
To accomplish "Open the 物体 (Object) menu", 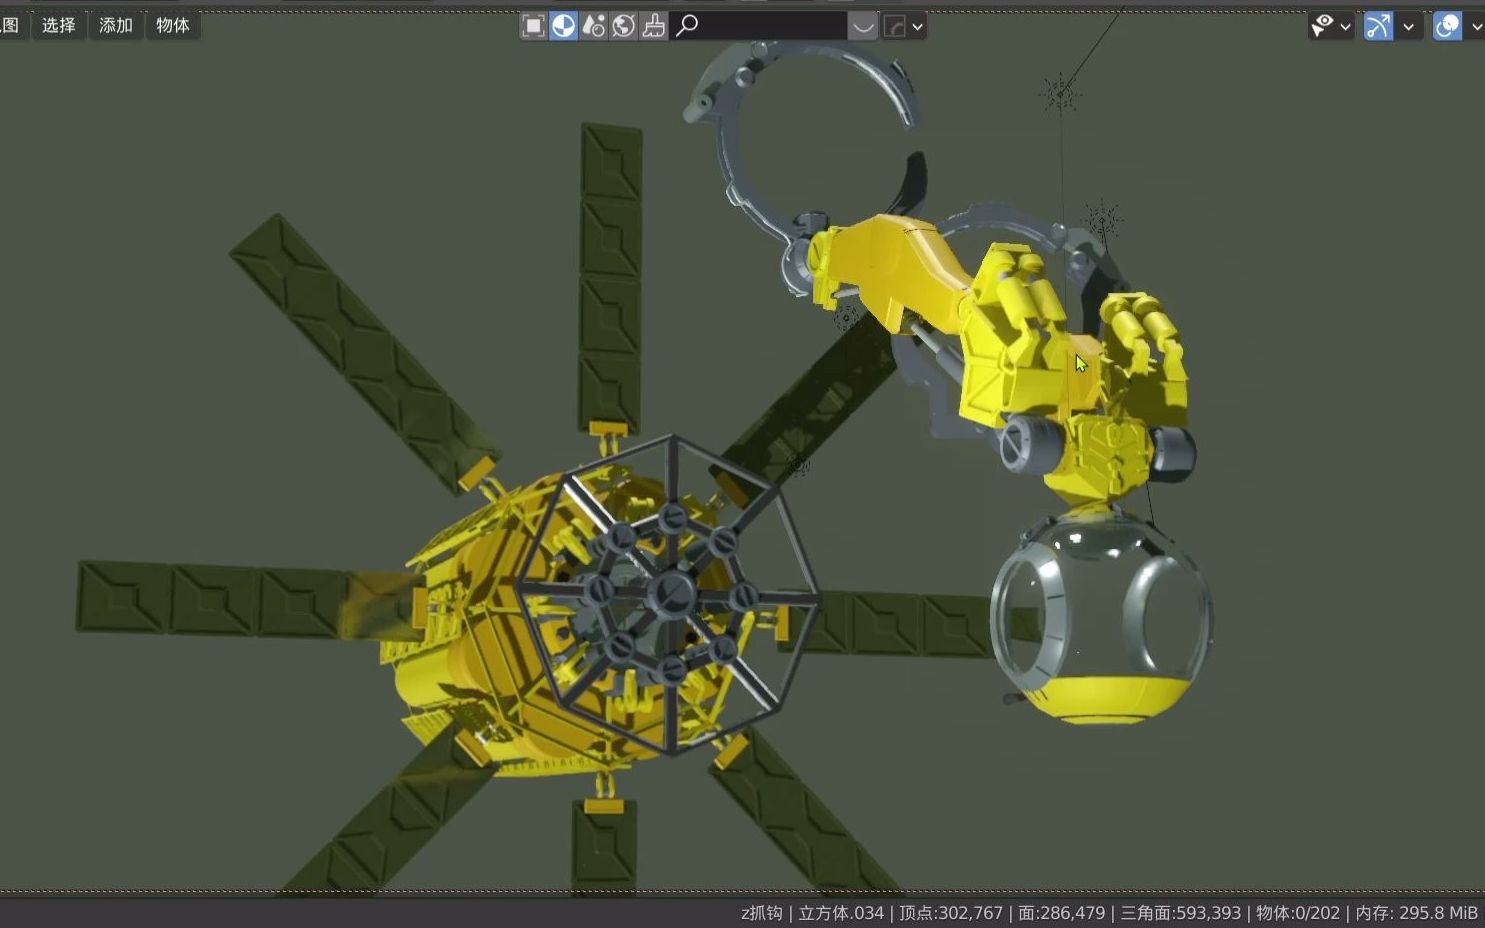I will click(171, 26).
